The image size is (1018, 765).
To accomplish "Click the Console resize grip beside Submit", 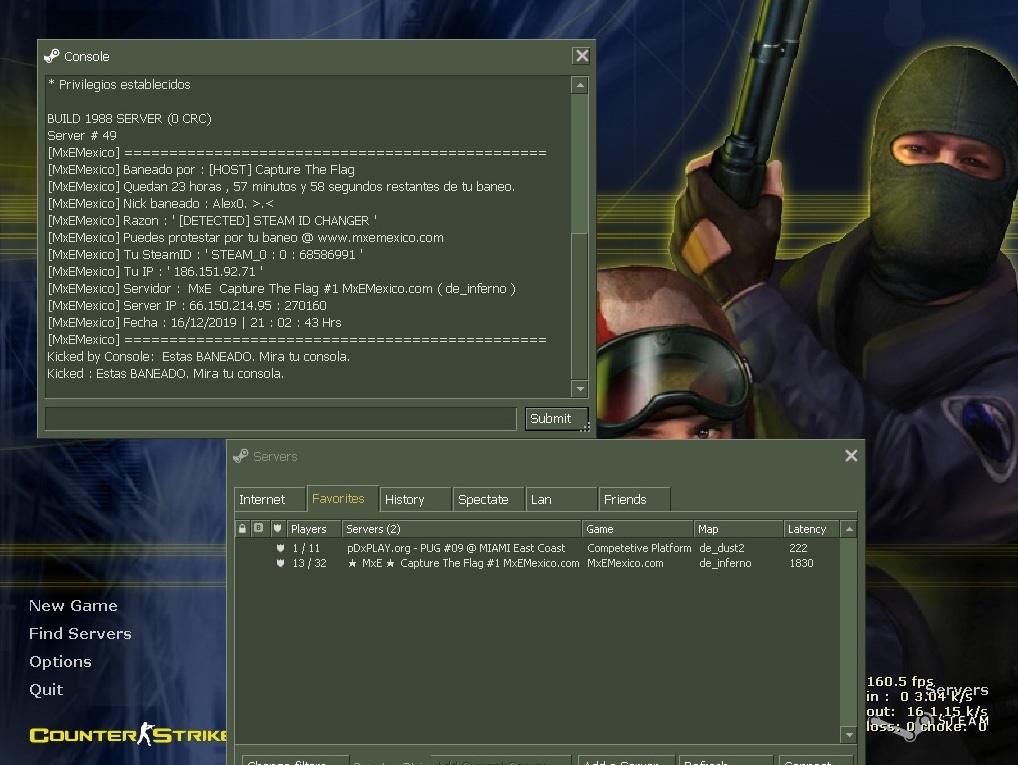I will click(x=585, y=427).
